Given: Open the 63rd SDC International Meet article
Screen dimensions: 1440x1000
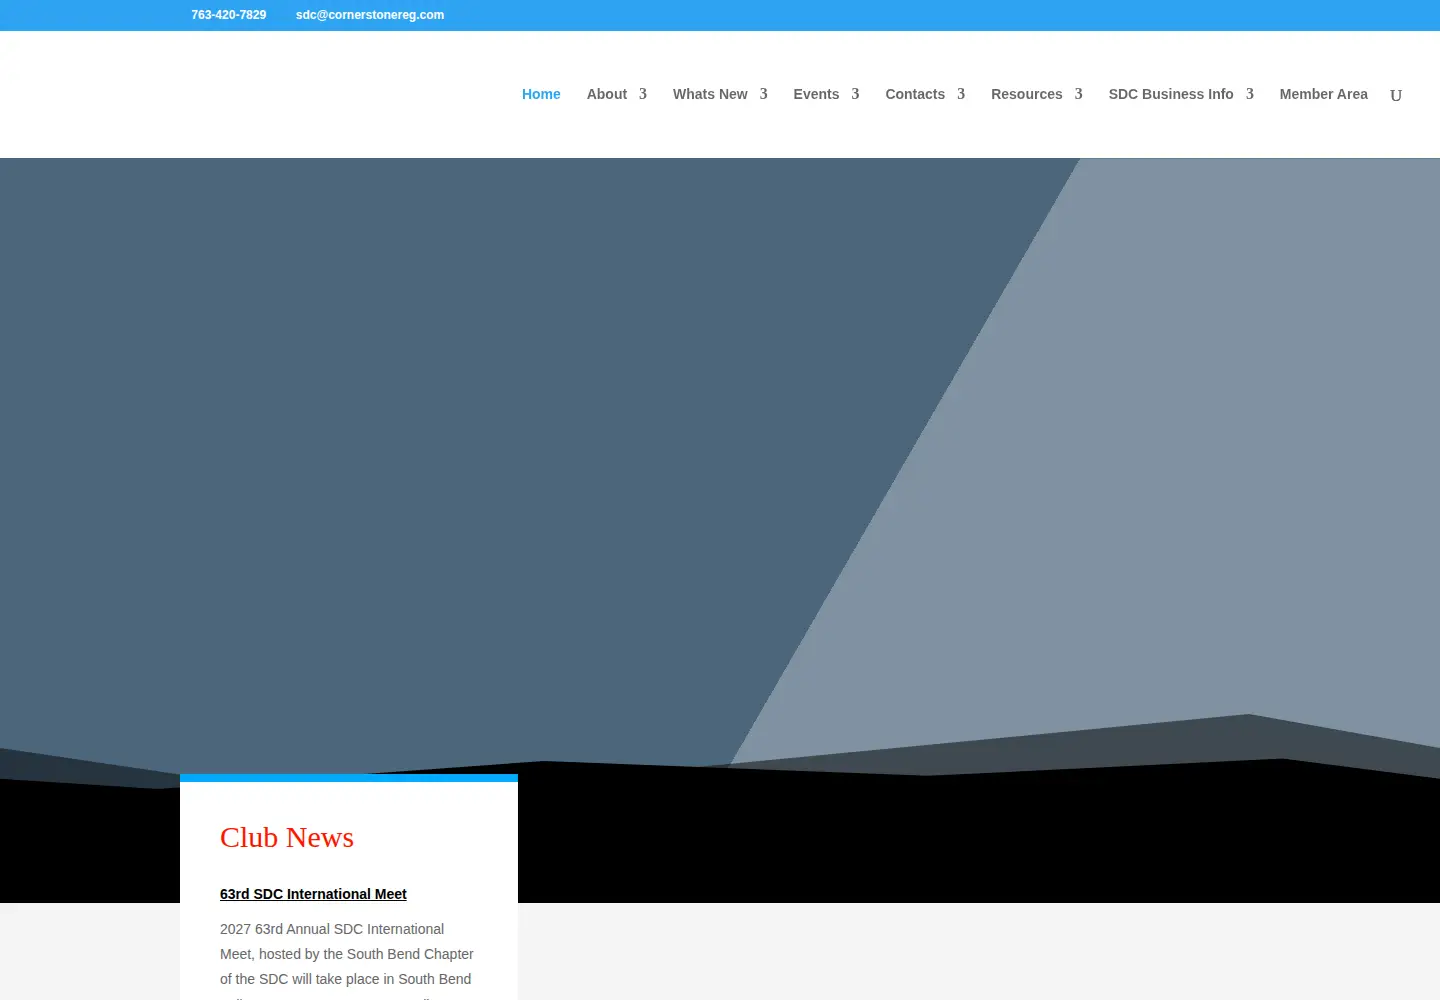Looking at the screenshot, I should point(313,894).
